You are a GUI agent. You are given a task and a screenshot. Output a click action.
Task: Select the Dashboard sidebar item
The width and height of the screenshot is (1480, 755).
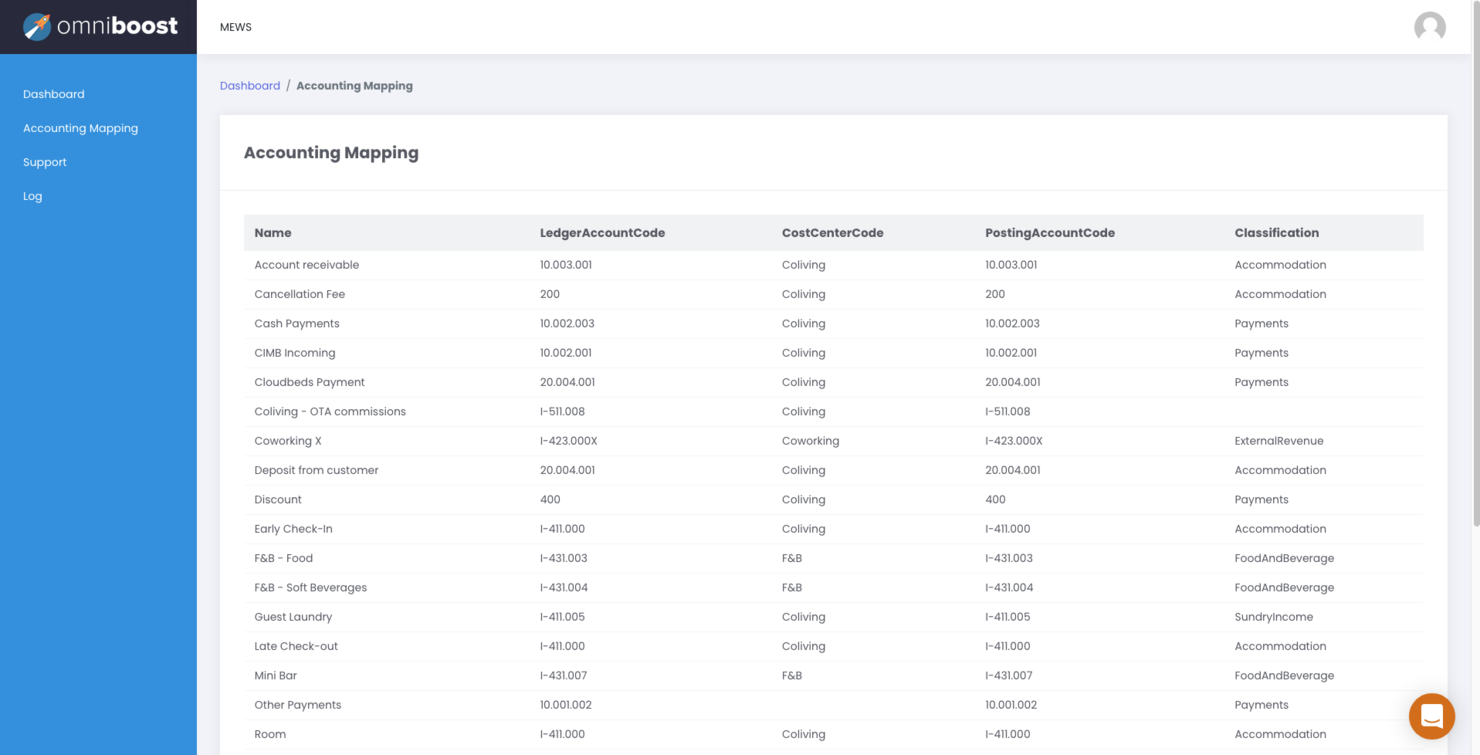pyautogui.click(x=53, y=94)
